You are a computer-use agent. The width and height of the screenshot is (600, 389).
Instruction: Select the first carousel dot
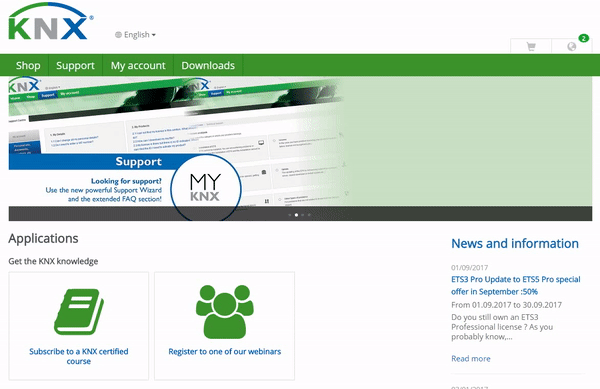point(290,215)
